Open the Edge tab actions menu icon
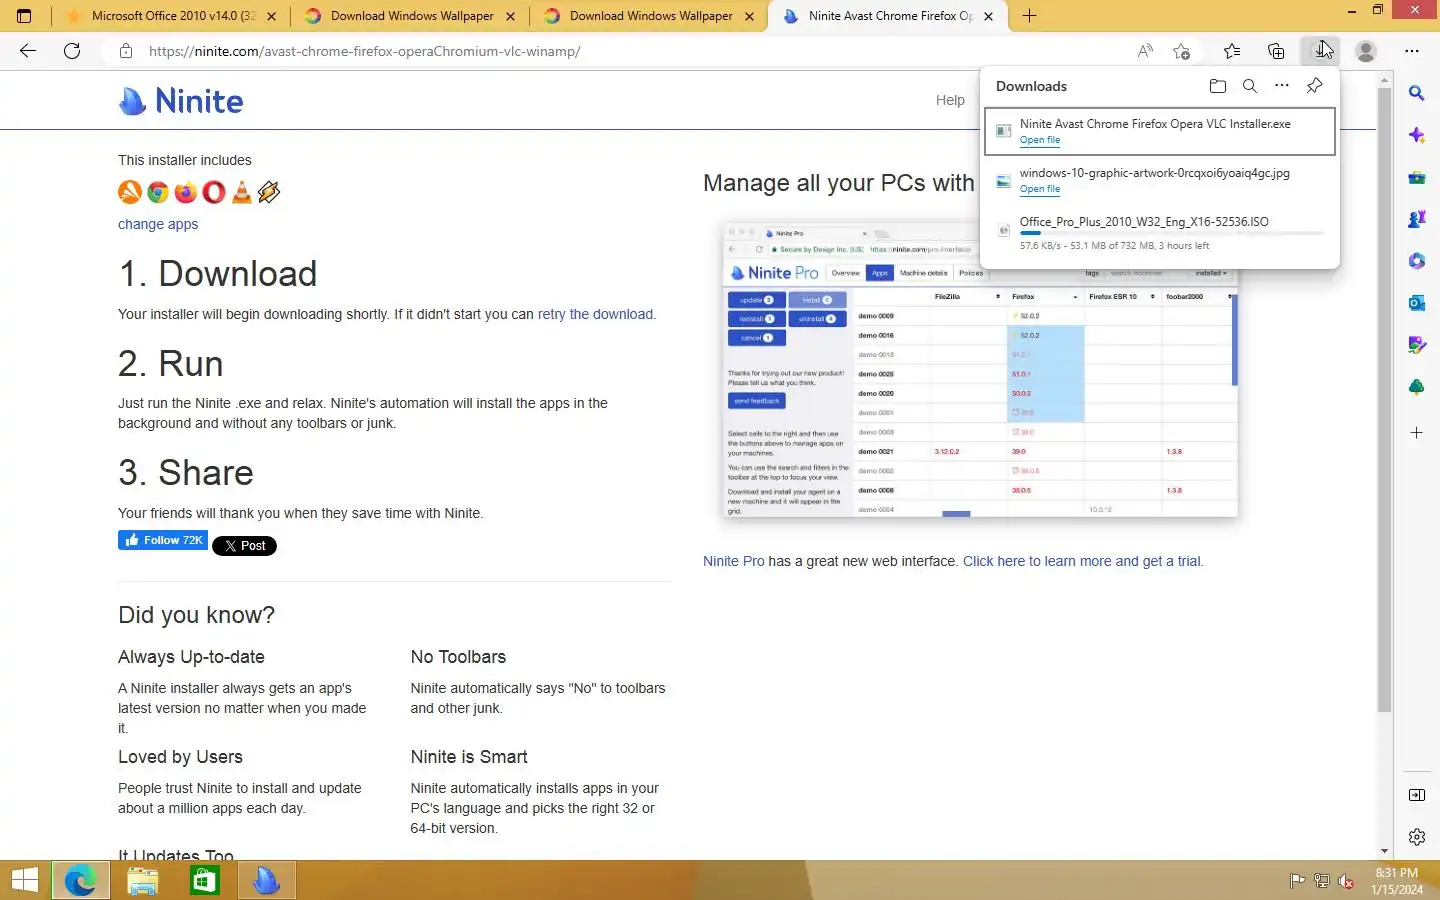 click(x=24, y=16)
